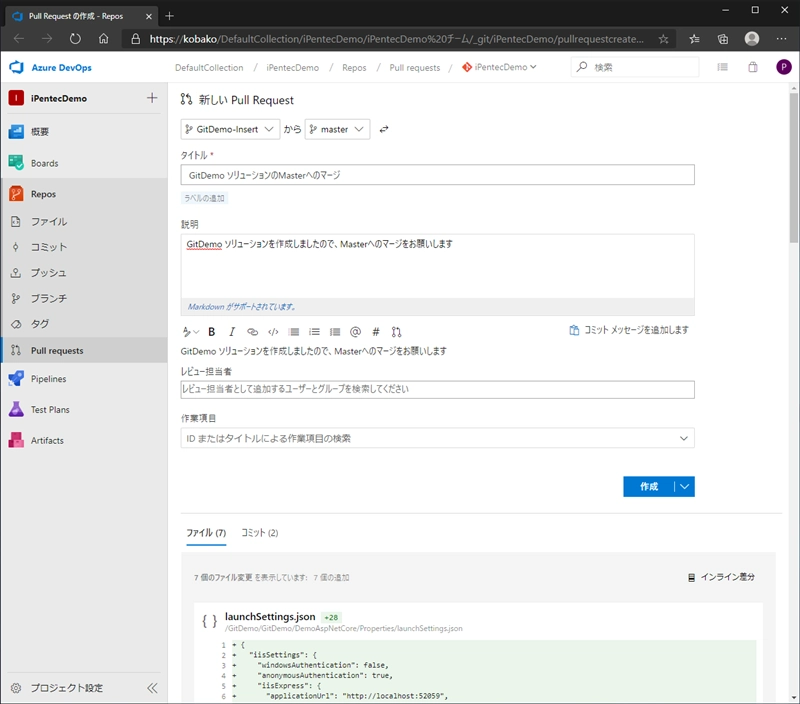800x704 pixels.
Task: Click DefaultCollection breadcrumb
Action: [x=209, y=67]
